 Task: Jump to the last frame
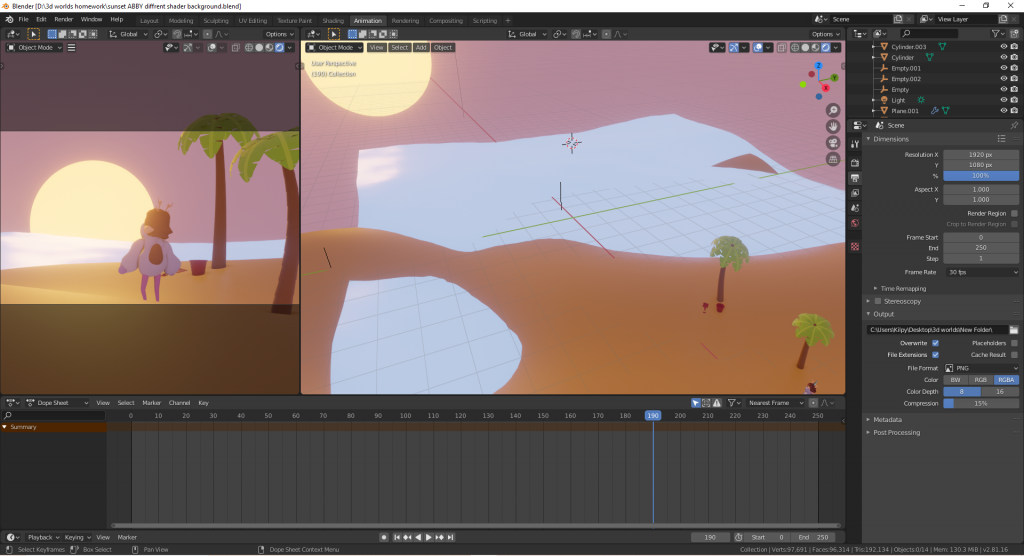pyautogui.click(x=451, y=537)
